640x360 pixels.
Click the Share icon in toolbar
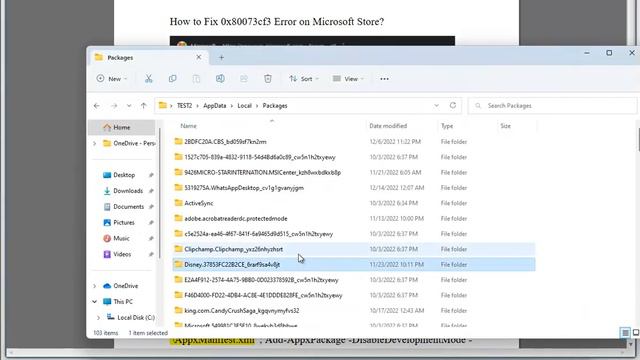[244, 79]
